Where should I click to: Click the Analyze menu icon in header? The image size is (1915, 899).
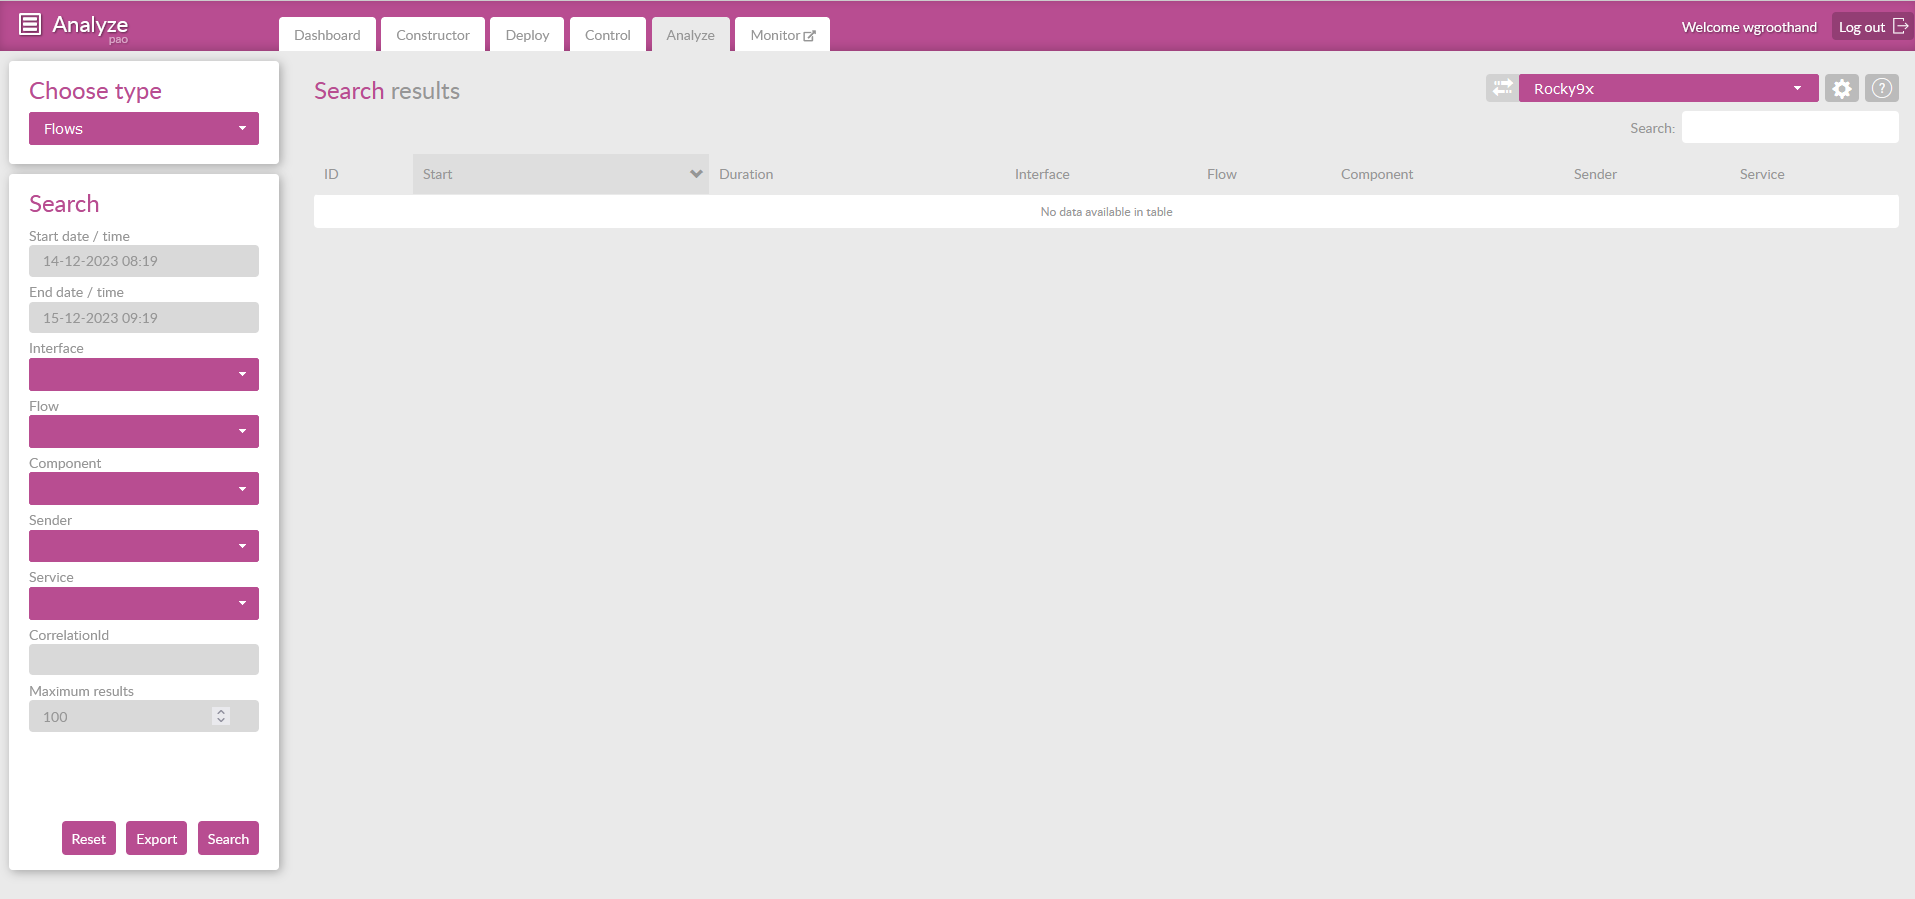[x=30, y=24]
